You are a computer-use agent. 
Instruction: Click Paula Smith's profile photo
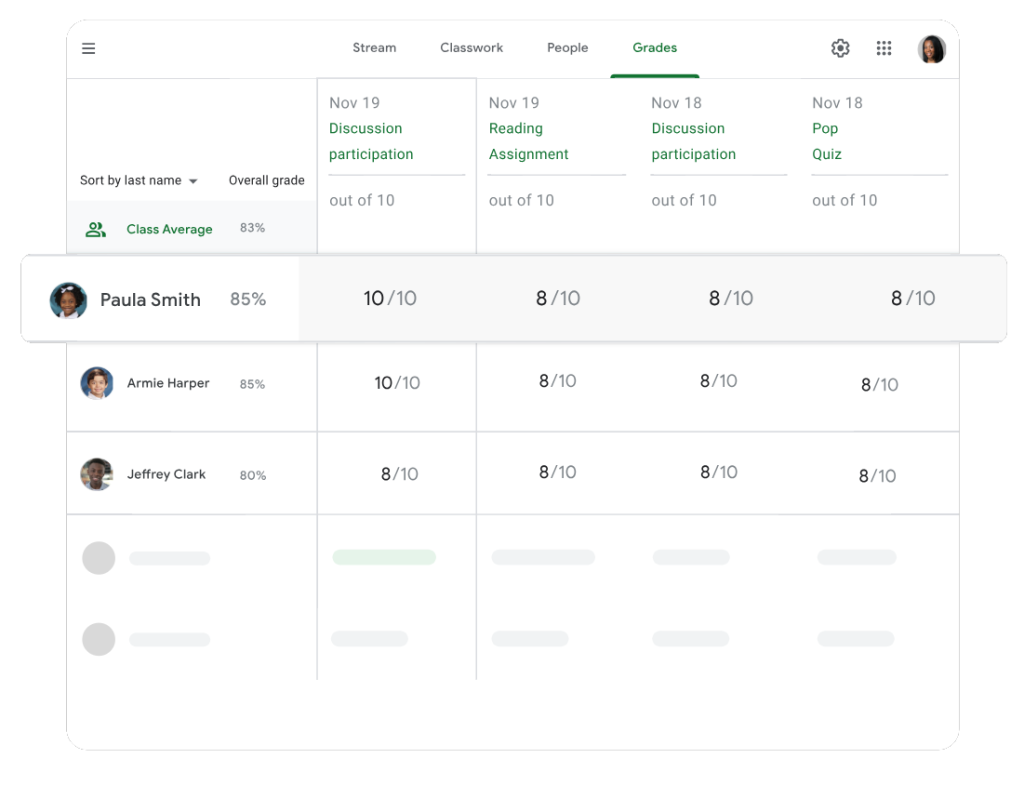click(x=69, y=300)
